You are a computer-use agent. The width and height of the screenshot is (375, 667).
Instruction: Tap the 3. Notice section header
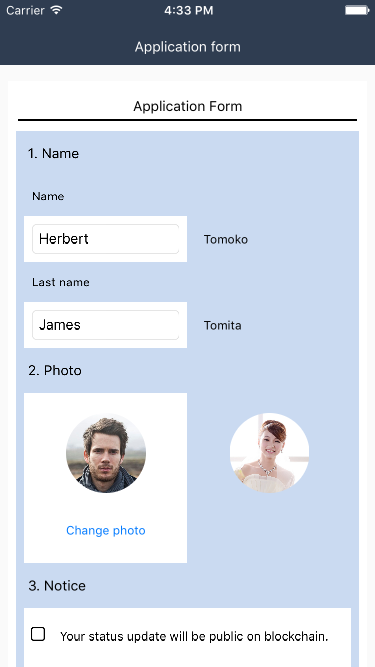[57, 586]
